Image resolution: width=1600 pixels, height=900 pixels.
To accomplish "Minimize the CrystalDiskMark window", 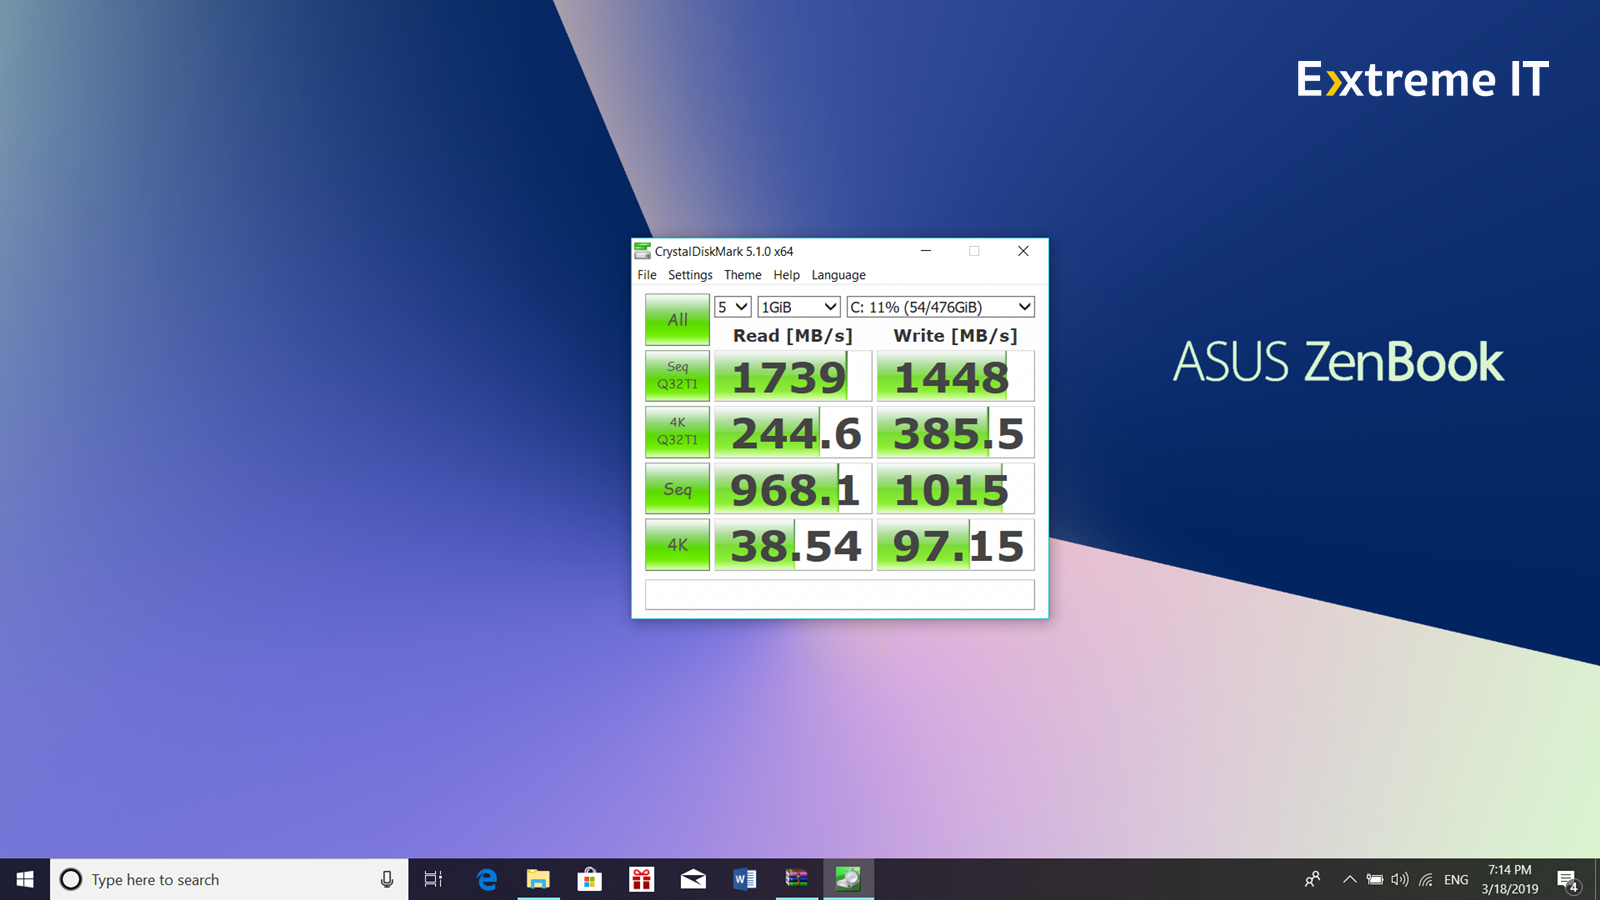I will pos(926,251).
